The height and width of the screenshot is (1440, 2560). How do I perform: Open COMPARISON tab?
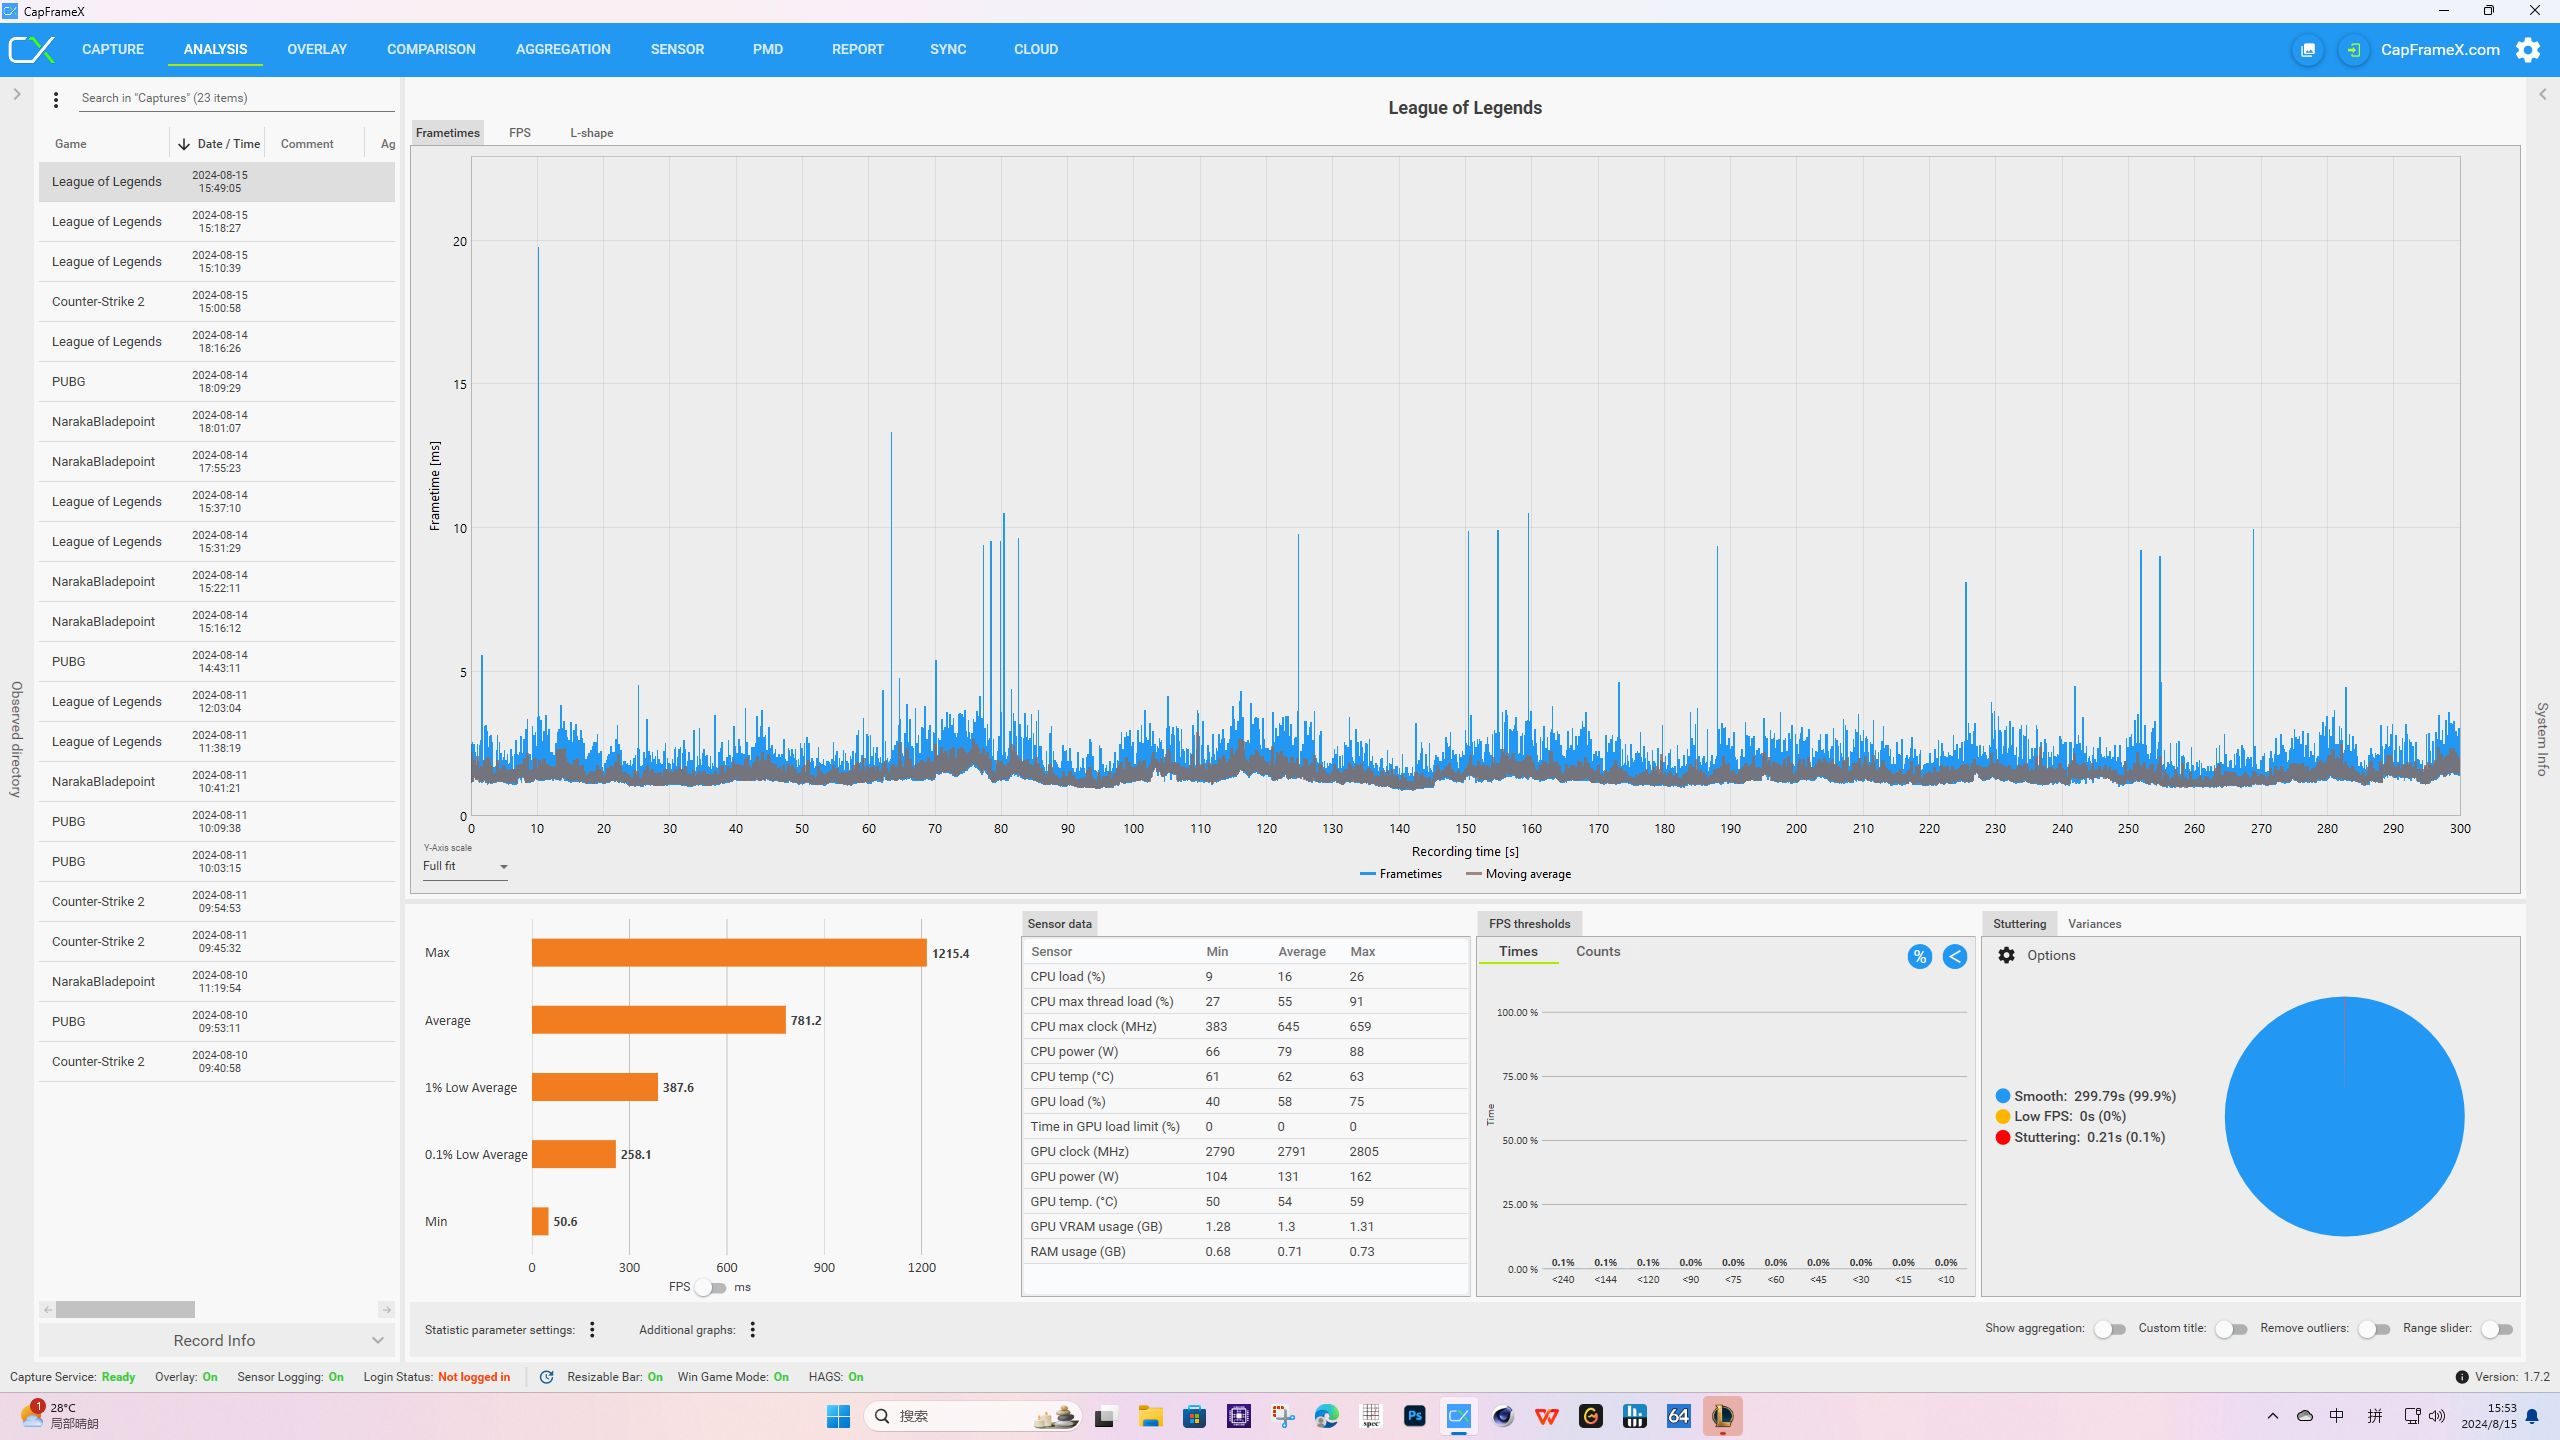431,49
